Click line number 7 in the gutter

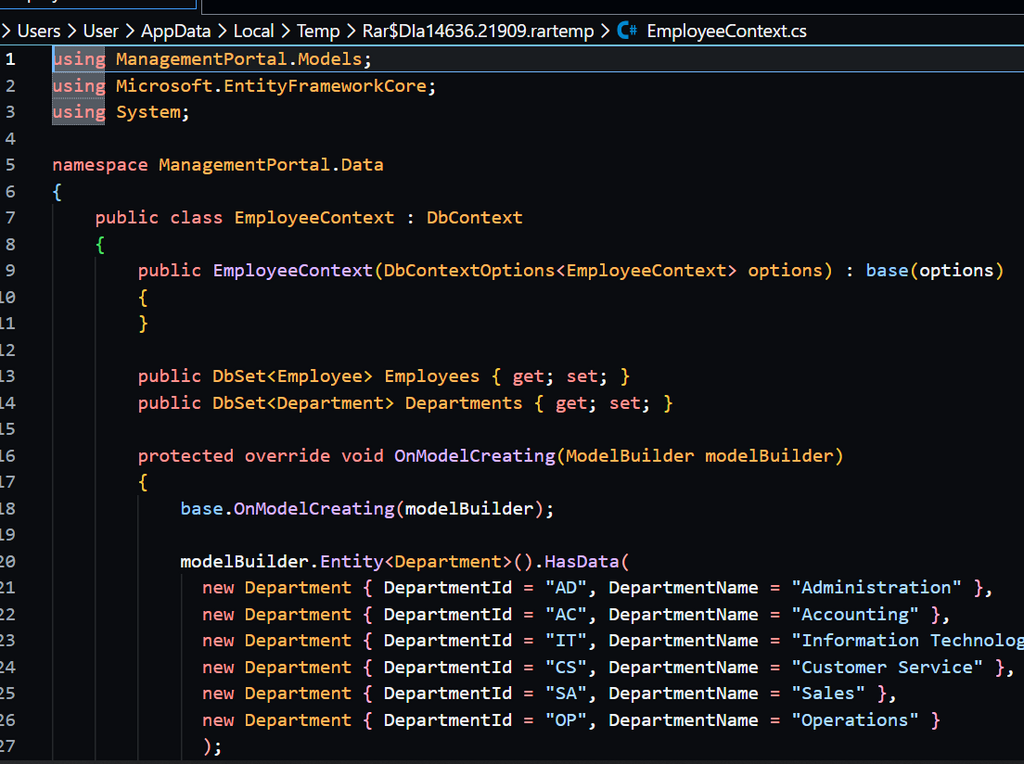10,217
